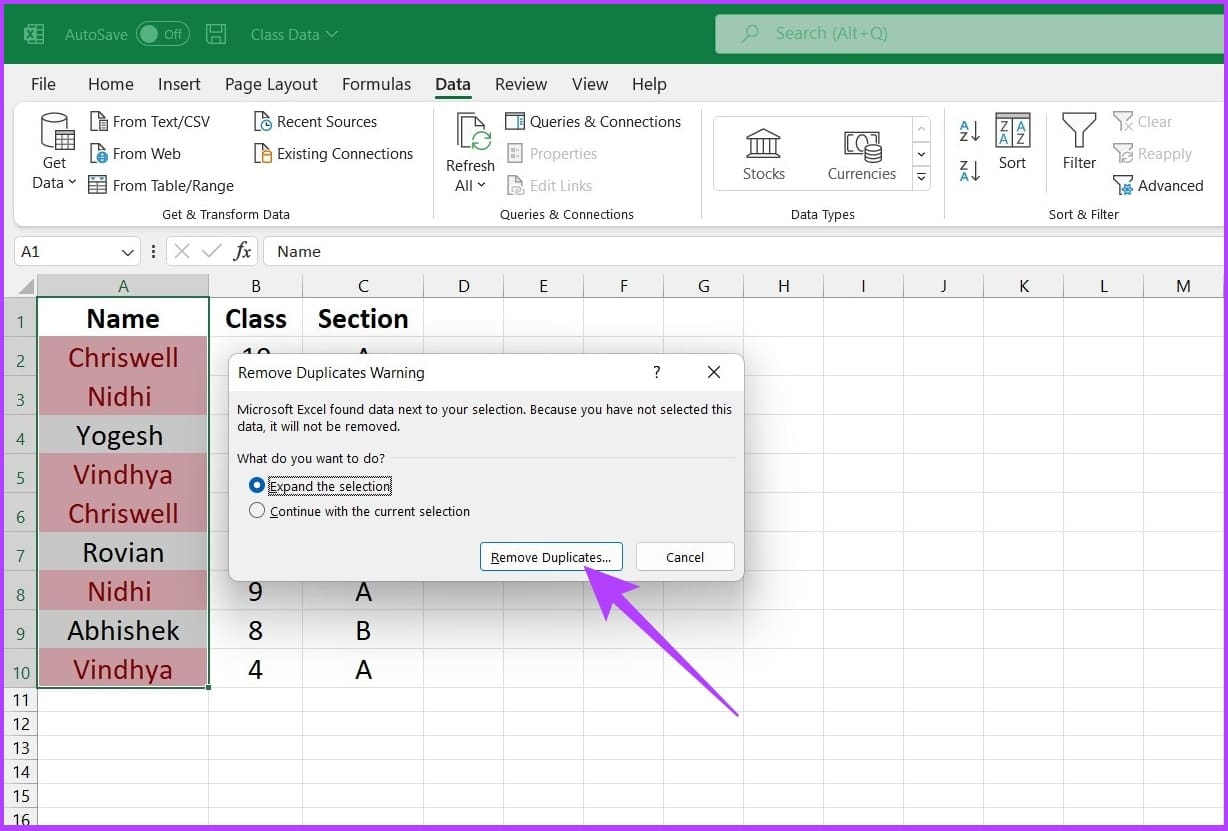This screenshot has height=831, width=1228.
Task: Click From Web
Action: point(135,154)
